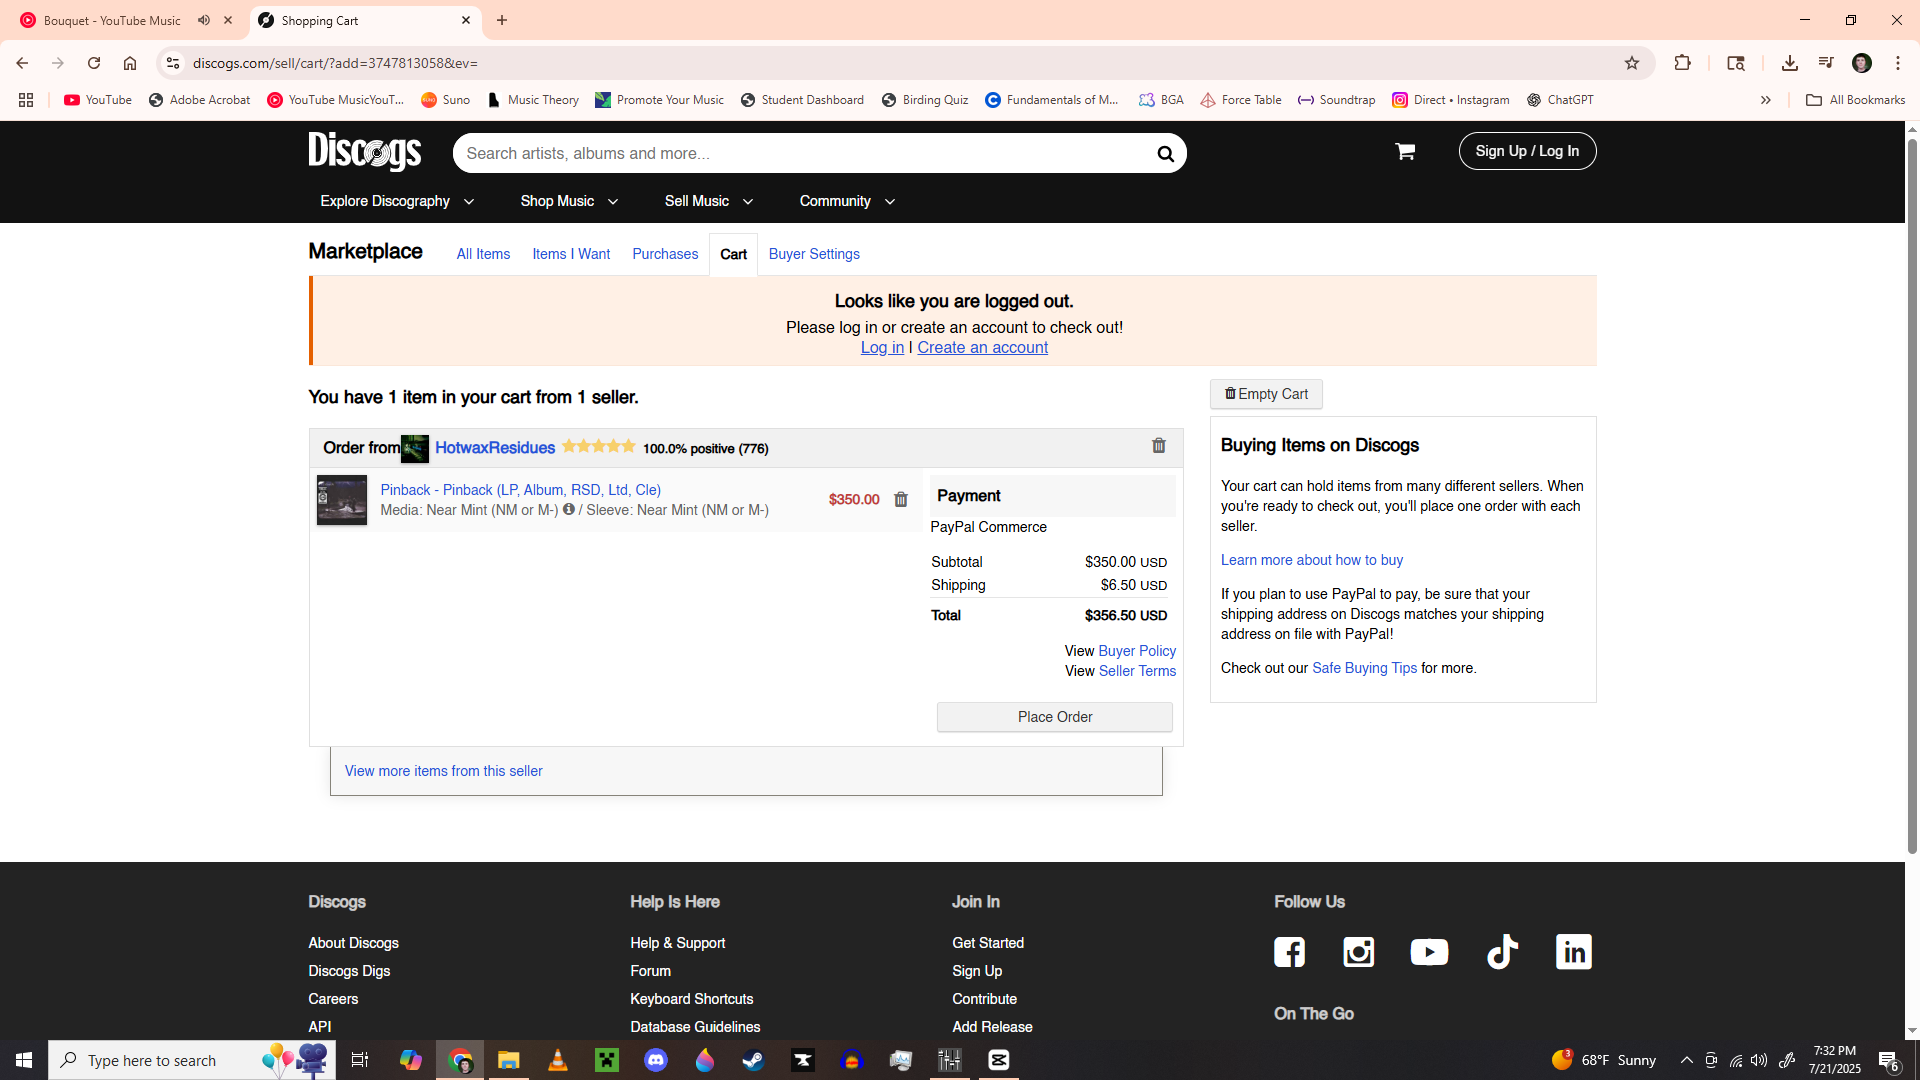Screen dimensions: 1920x1080
Task: Open VLC from the taskbar
Action: (x=558, y=1060)
